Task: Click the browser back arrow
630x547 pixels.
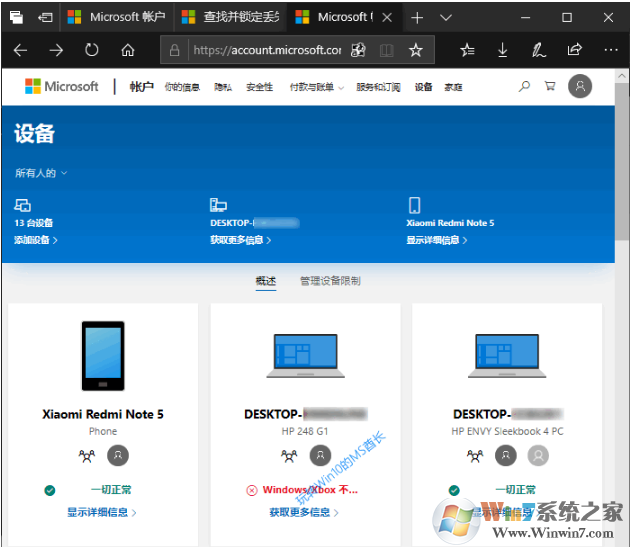Action: [20, 50]
